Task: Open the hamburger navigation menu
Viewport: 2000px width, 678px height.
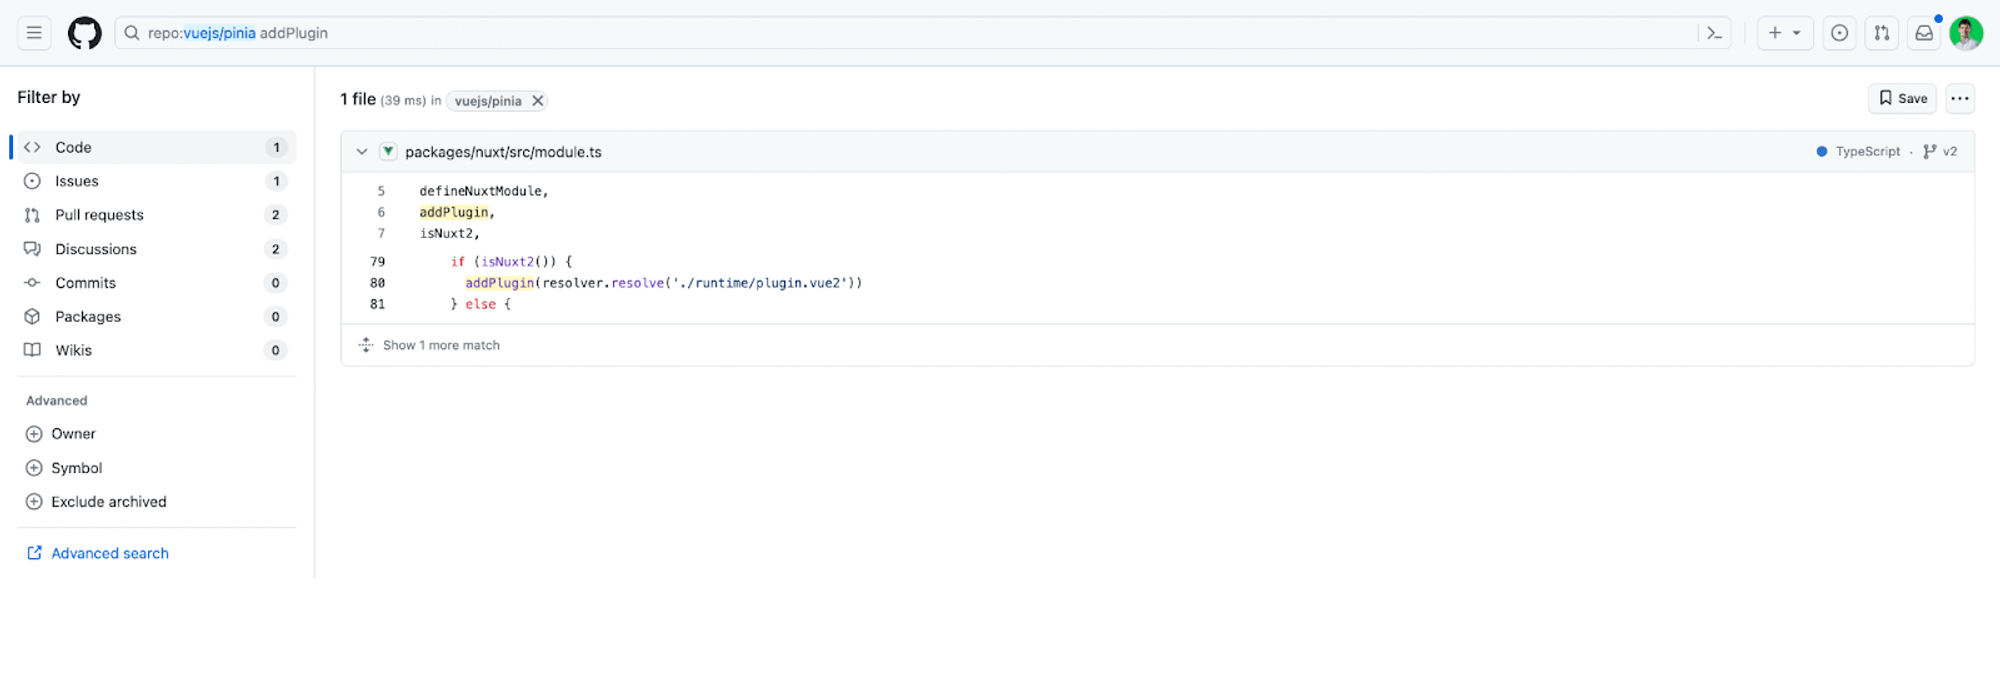Action: click(x=34, y=33)
